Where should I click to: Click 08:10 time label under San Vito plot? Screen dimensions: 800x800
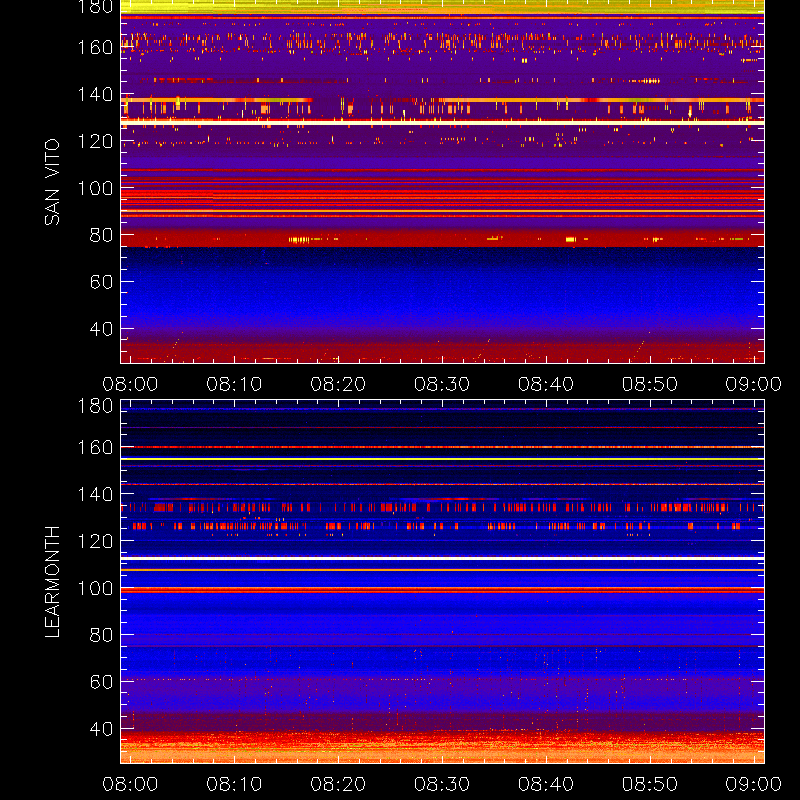[234, 384]
